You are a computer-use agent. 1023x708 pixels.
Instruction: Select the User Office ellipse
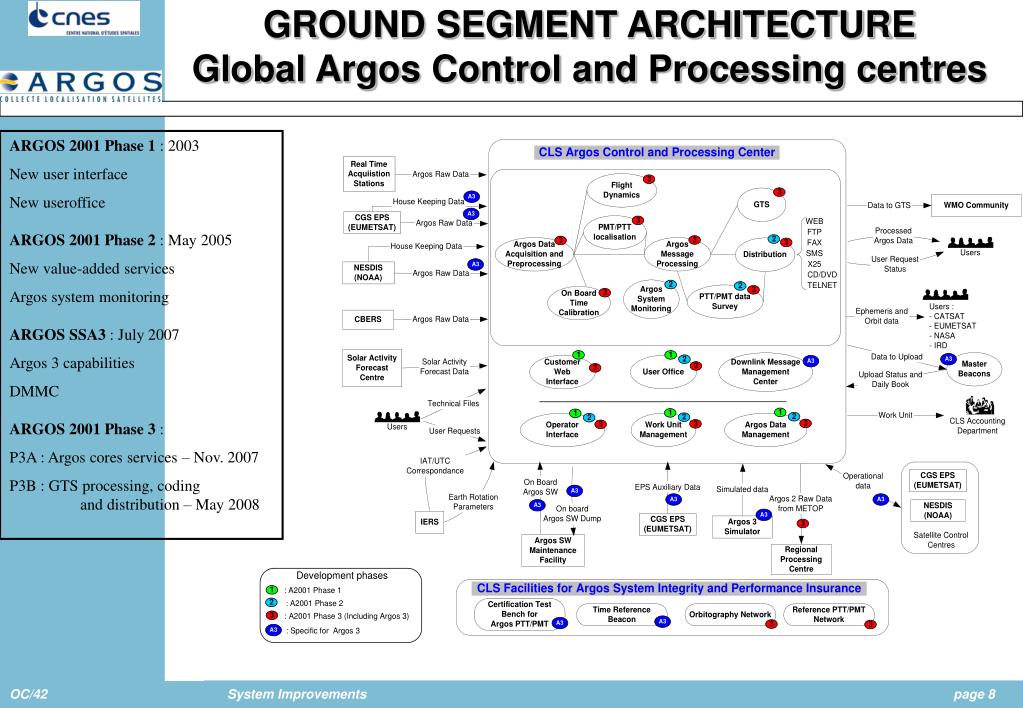click(x=664, y=371)
